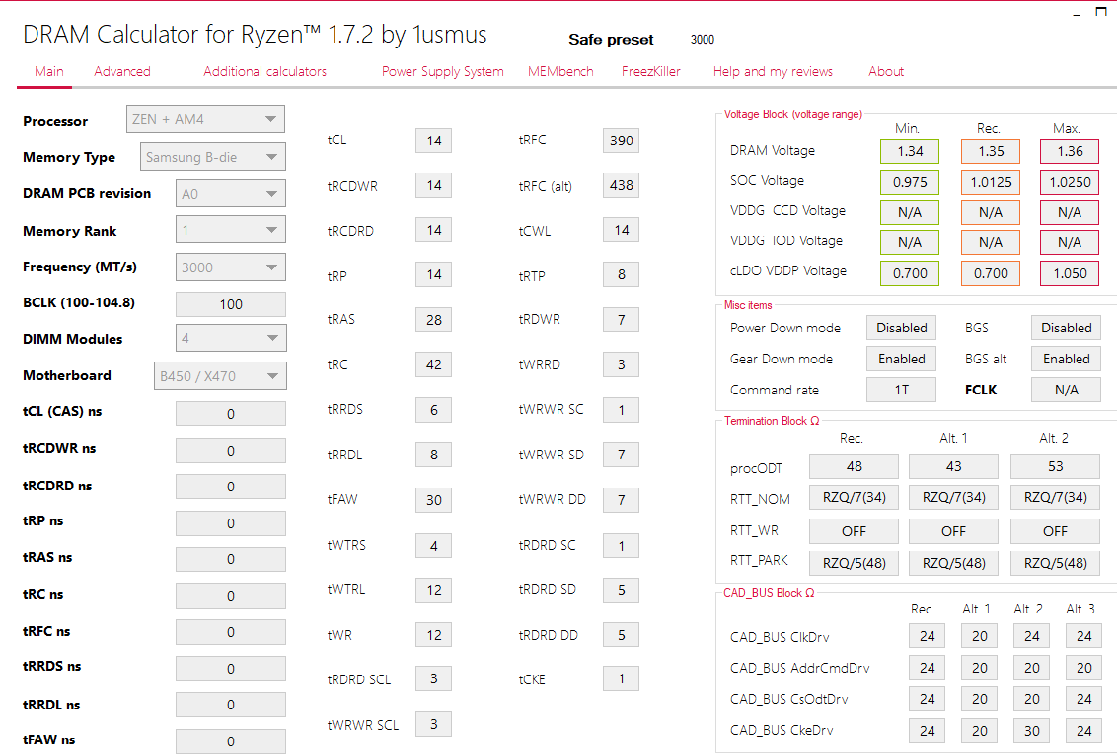The image size is (1117, 755).
Task: Click the tRAS ns input field
Action: [x=231, y=559]
